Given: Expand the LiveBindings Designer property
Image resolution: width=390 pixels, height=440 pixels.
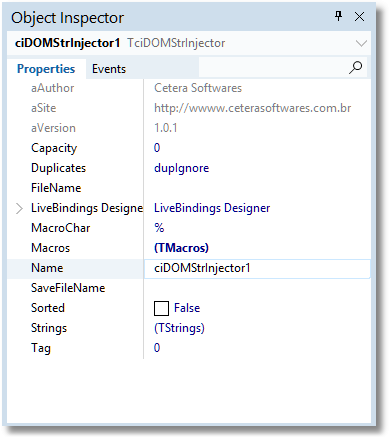Looking at the screenshot, I should click(19, 208).
